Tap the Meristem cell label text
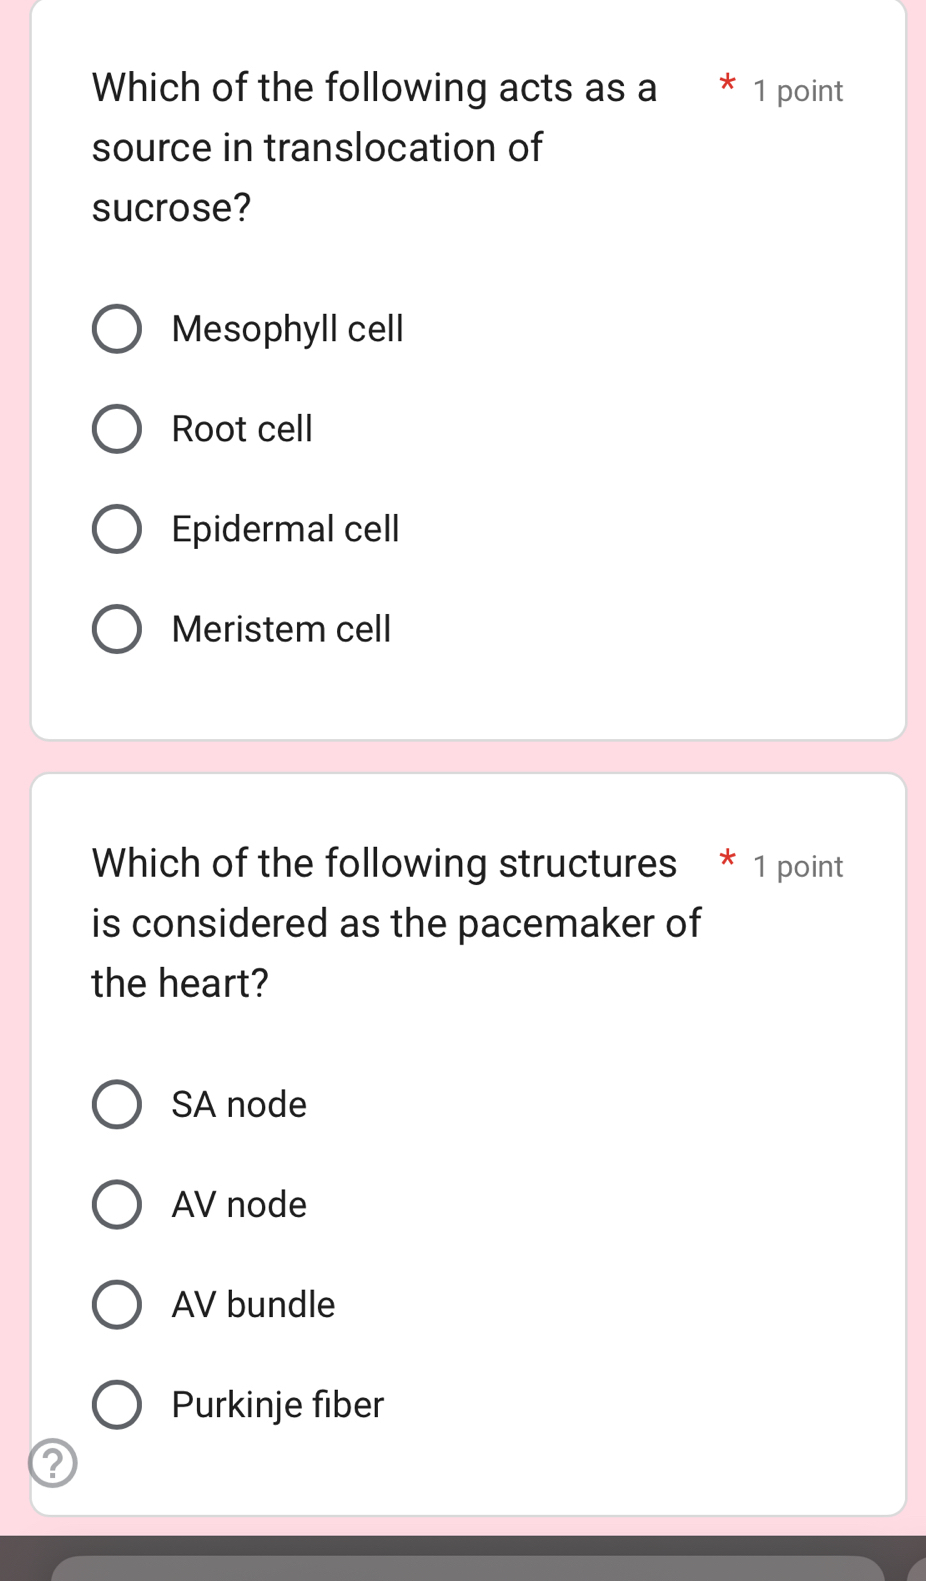926x1581 pixels. 281,629
